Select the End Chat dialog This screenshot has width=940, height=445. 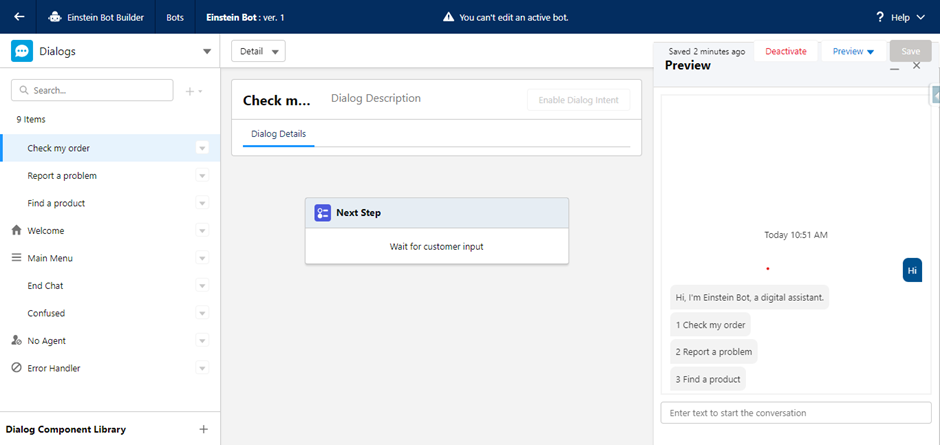pos(110,286)
